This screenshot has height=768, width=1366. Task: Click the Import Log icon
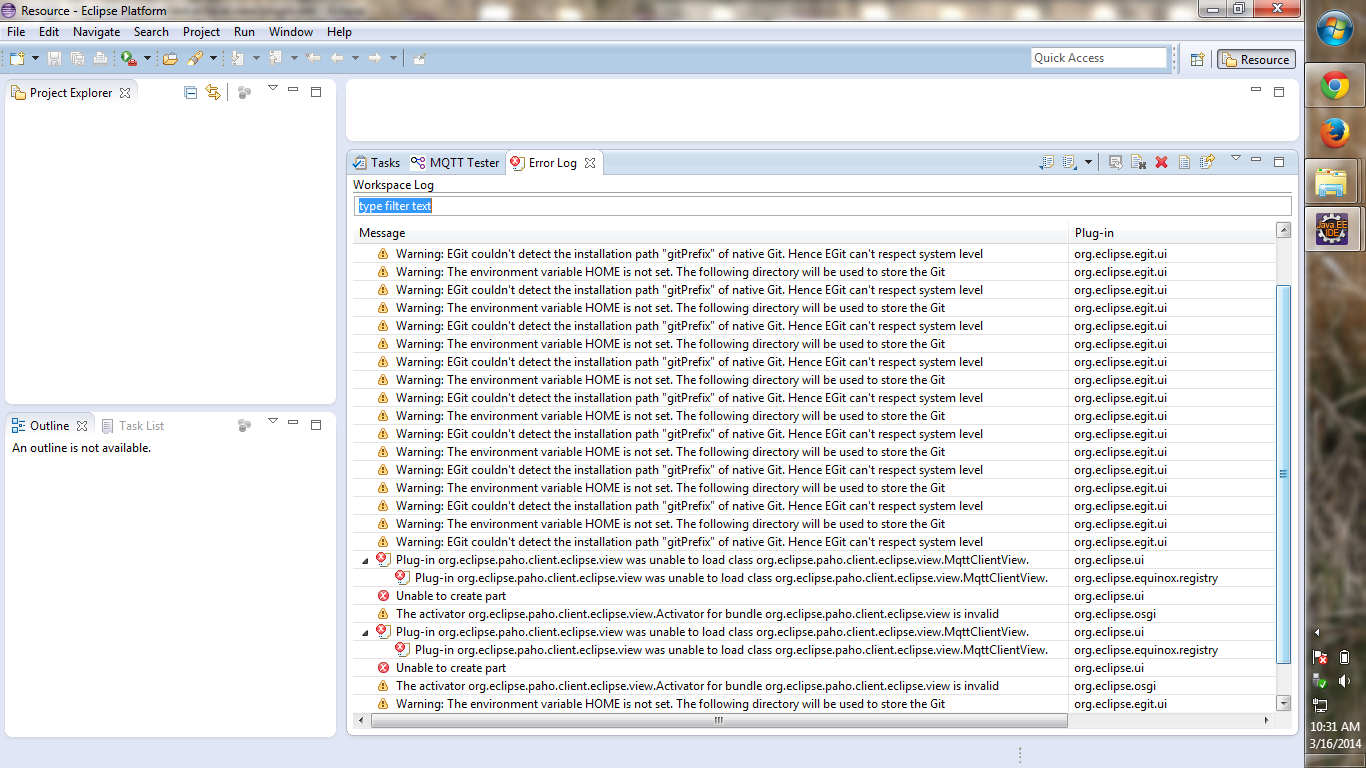pyautogui.click(x=1069, y=162)
